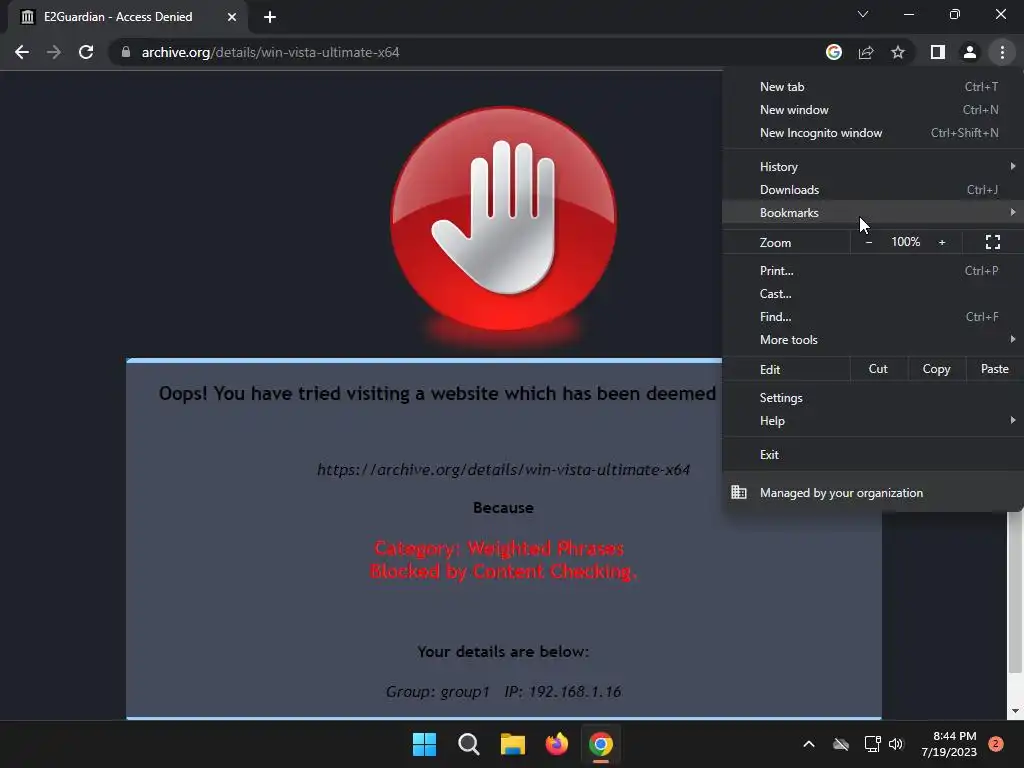This screenshot has width=1024, height=768.
Task: Open the Google icon in address bar
Action: coord(833,52)
